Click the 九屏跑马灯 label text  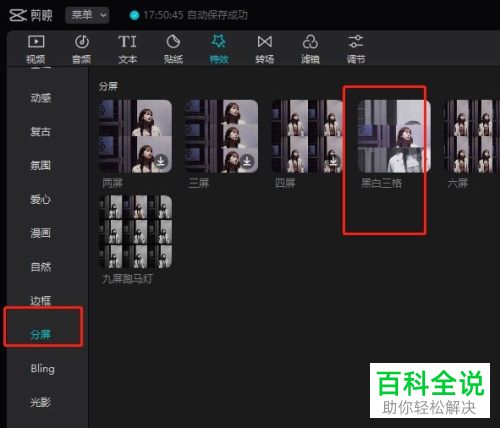pos(127,279)
